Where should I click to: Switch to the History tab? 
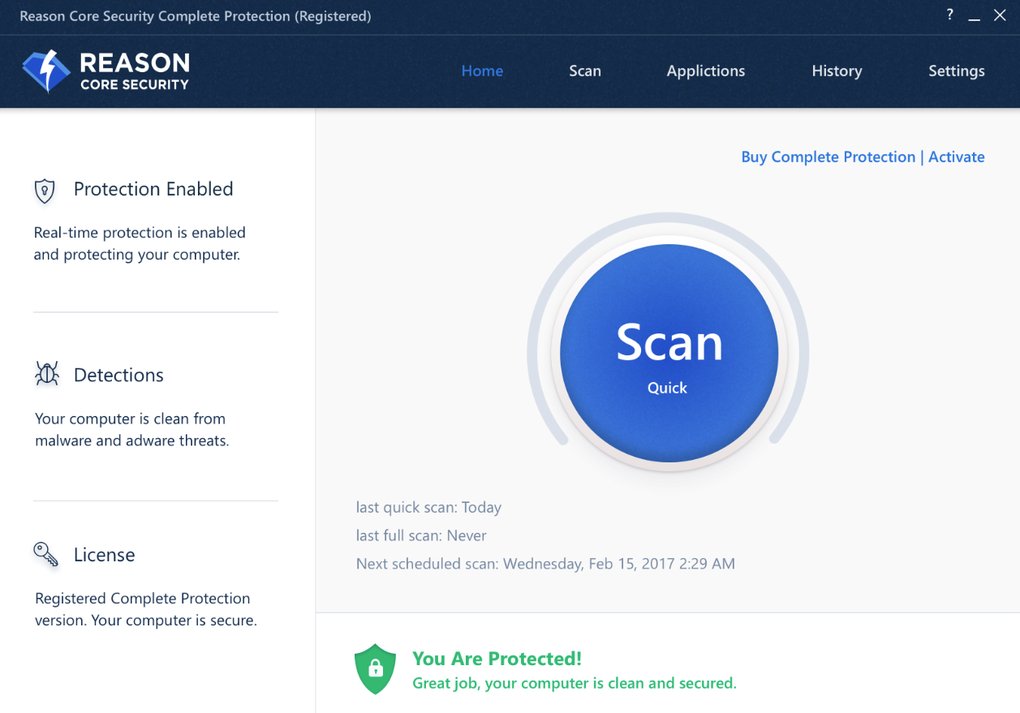837,71
